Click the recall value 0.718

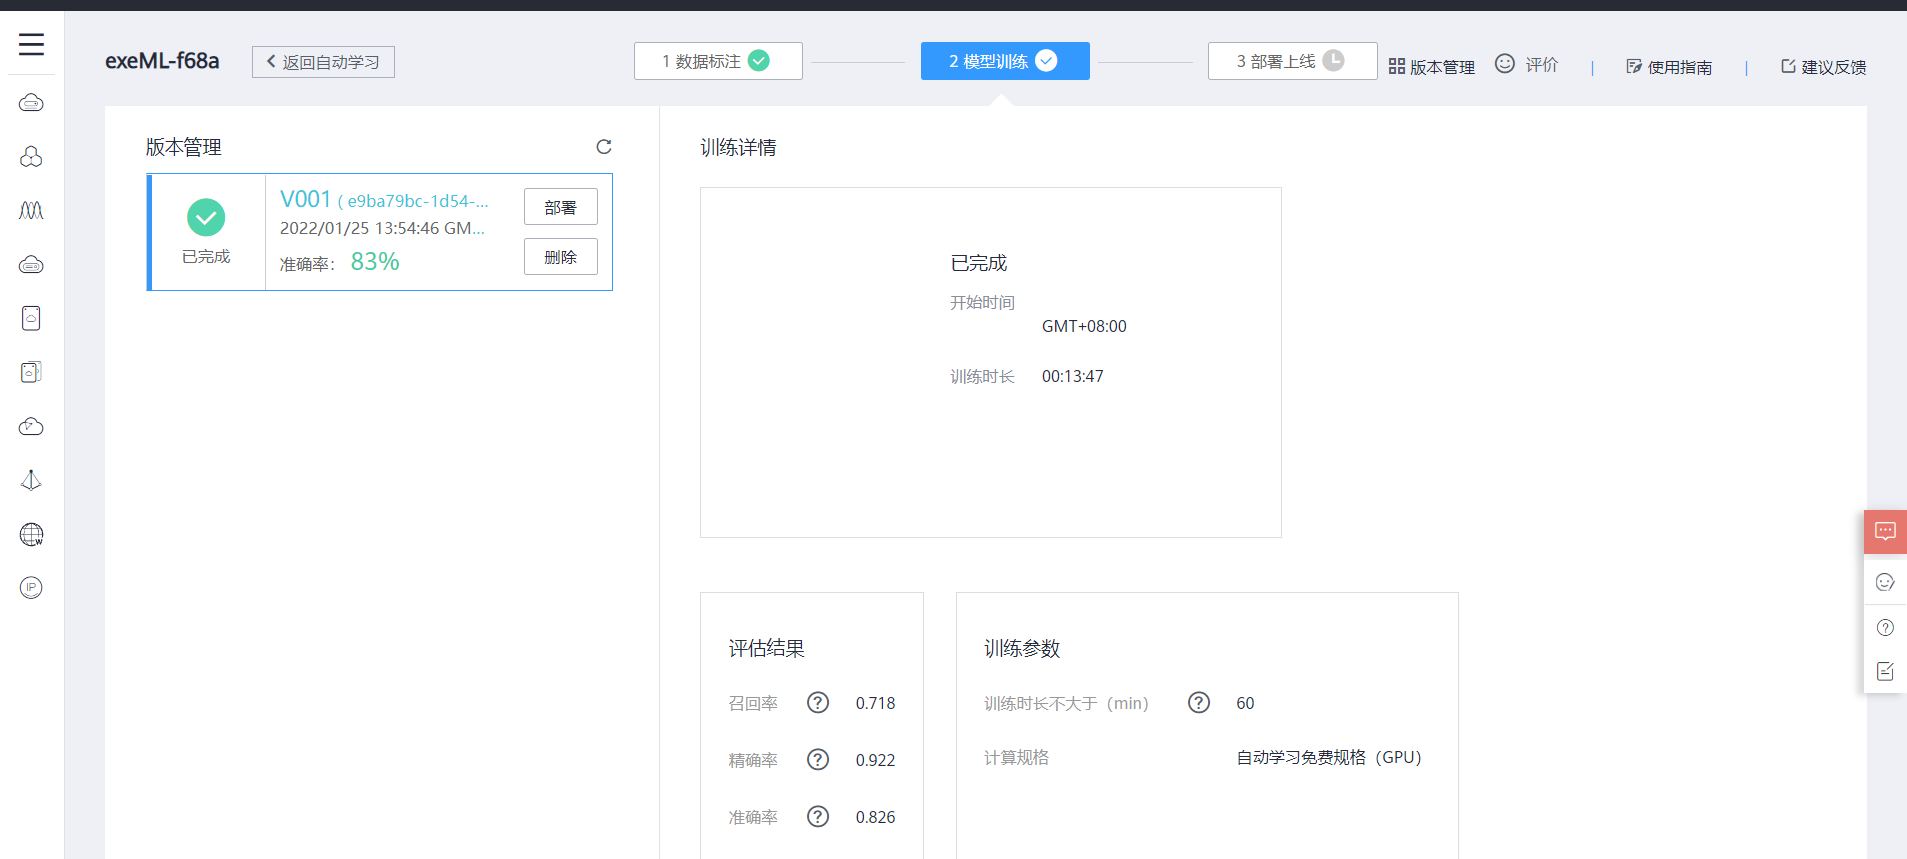(875, 703)
